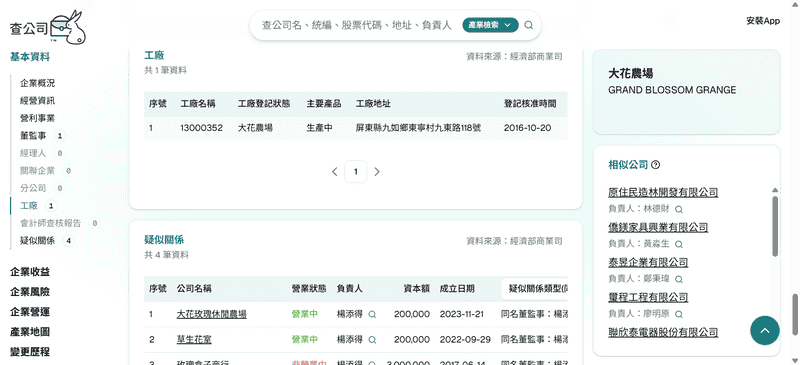Click 成立日期 column header
This screenshot has width=800, height=365.
pyautogui.click(x=457, y=288)
